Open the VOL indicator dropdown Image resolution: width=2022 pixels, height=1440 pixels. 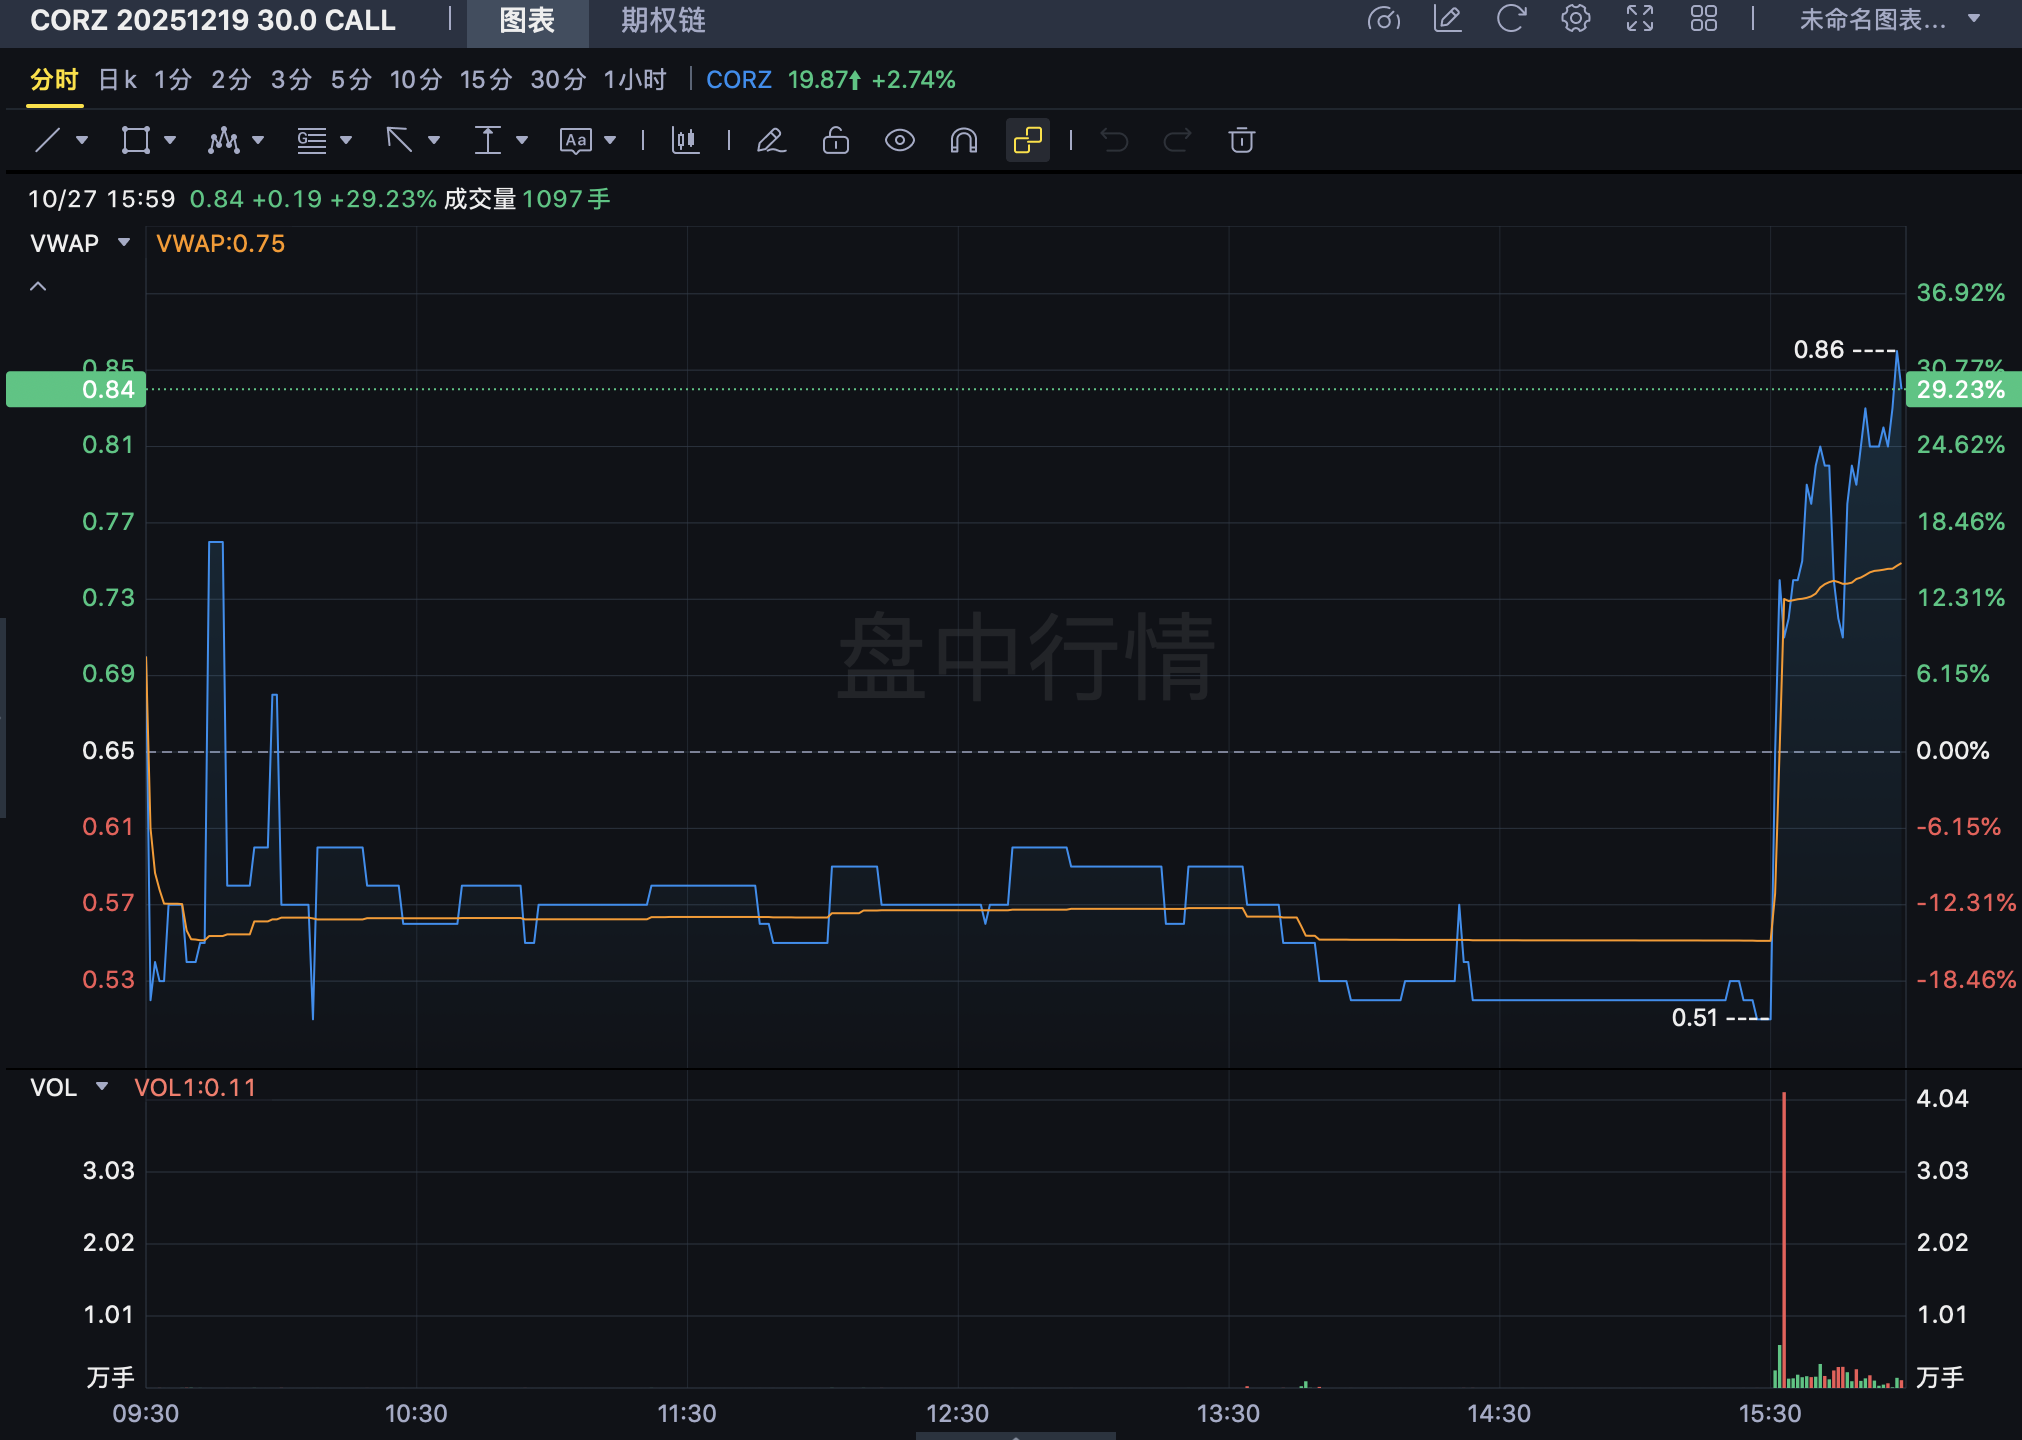(102, 1087)
